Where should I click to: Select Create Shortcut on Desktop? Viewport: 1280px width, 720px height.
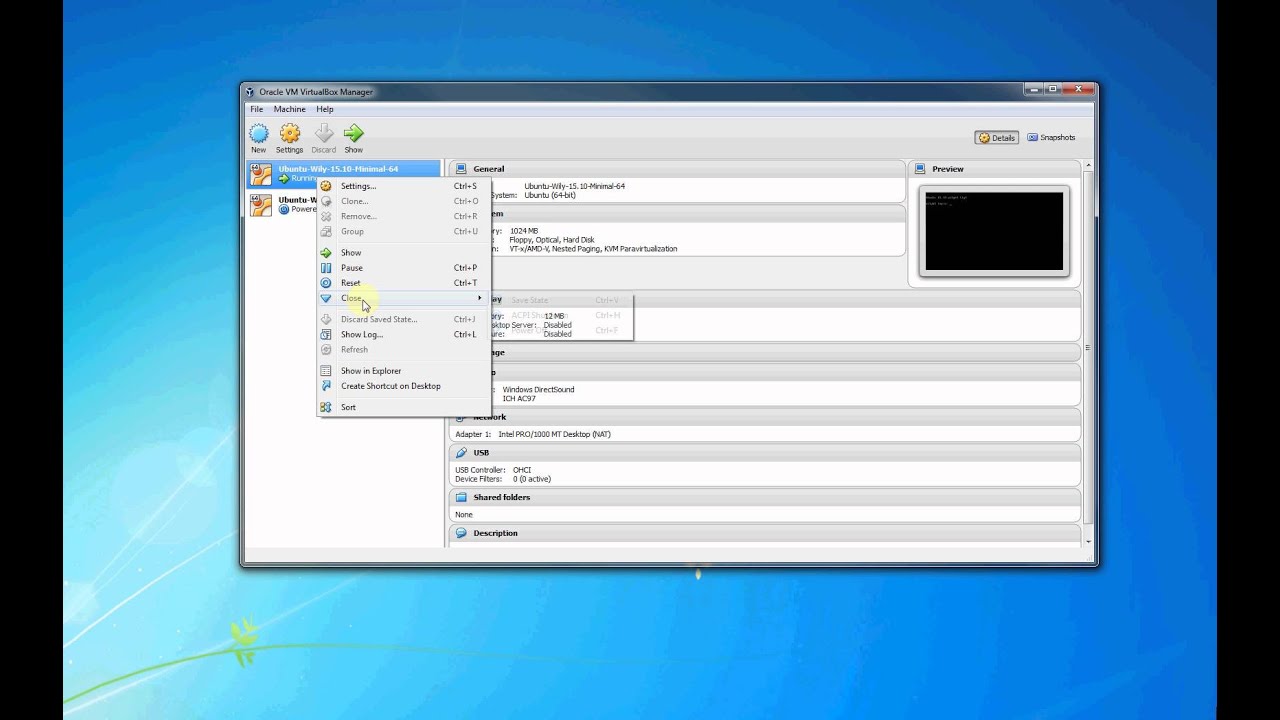tap(390, 386)
